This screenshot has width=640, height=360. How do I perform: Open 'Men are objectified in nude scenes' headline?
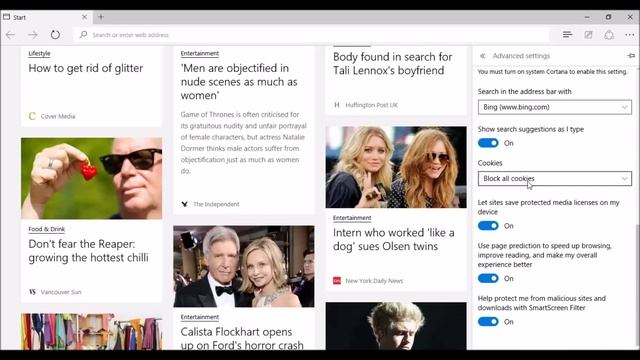(239, 82)
